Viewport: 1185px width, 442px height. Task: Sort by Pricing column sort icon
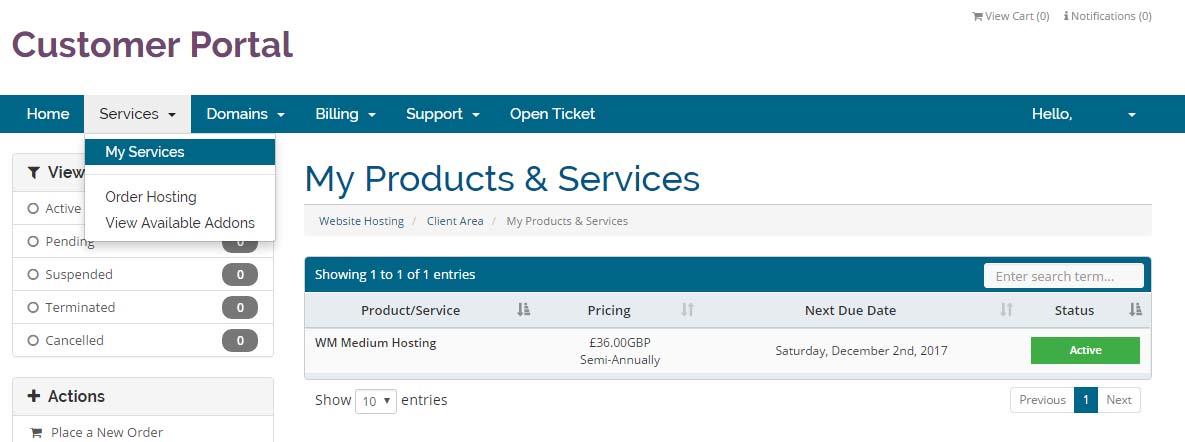click(687, 310)
